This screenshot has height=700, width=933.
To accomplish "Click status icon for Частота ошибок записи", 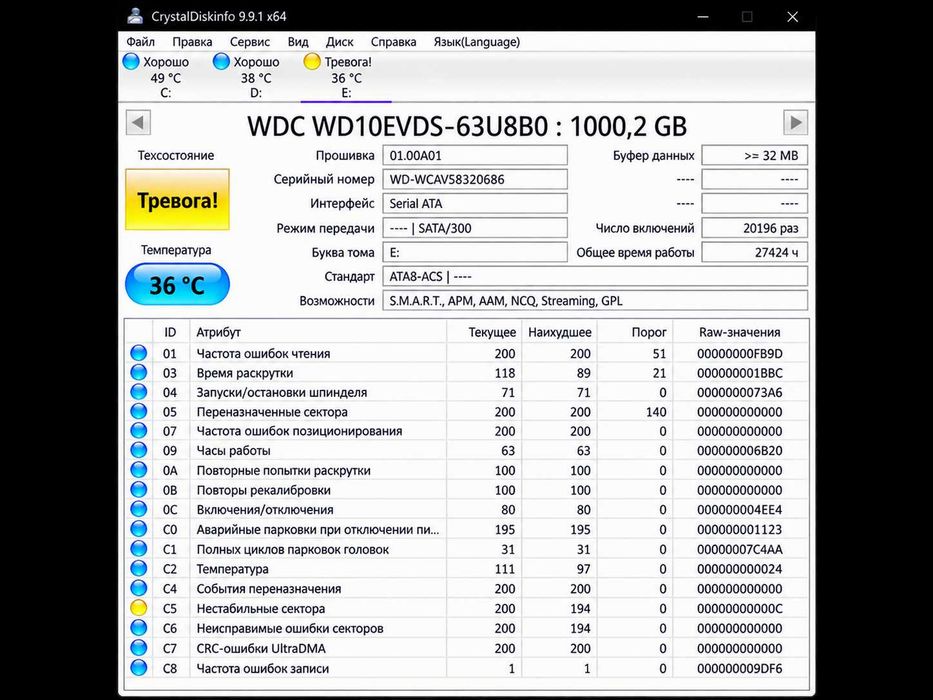I will 139,667.
